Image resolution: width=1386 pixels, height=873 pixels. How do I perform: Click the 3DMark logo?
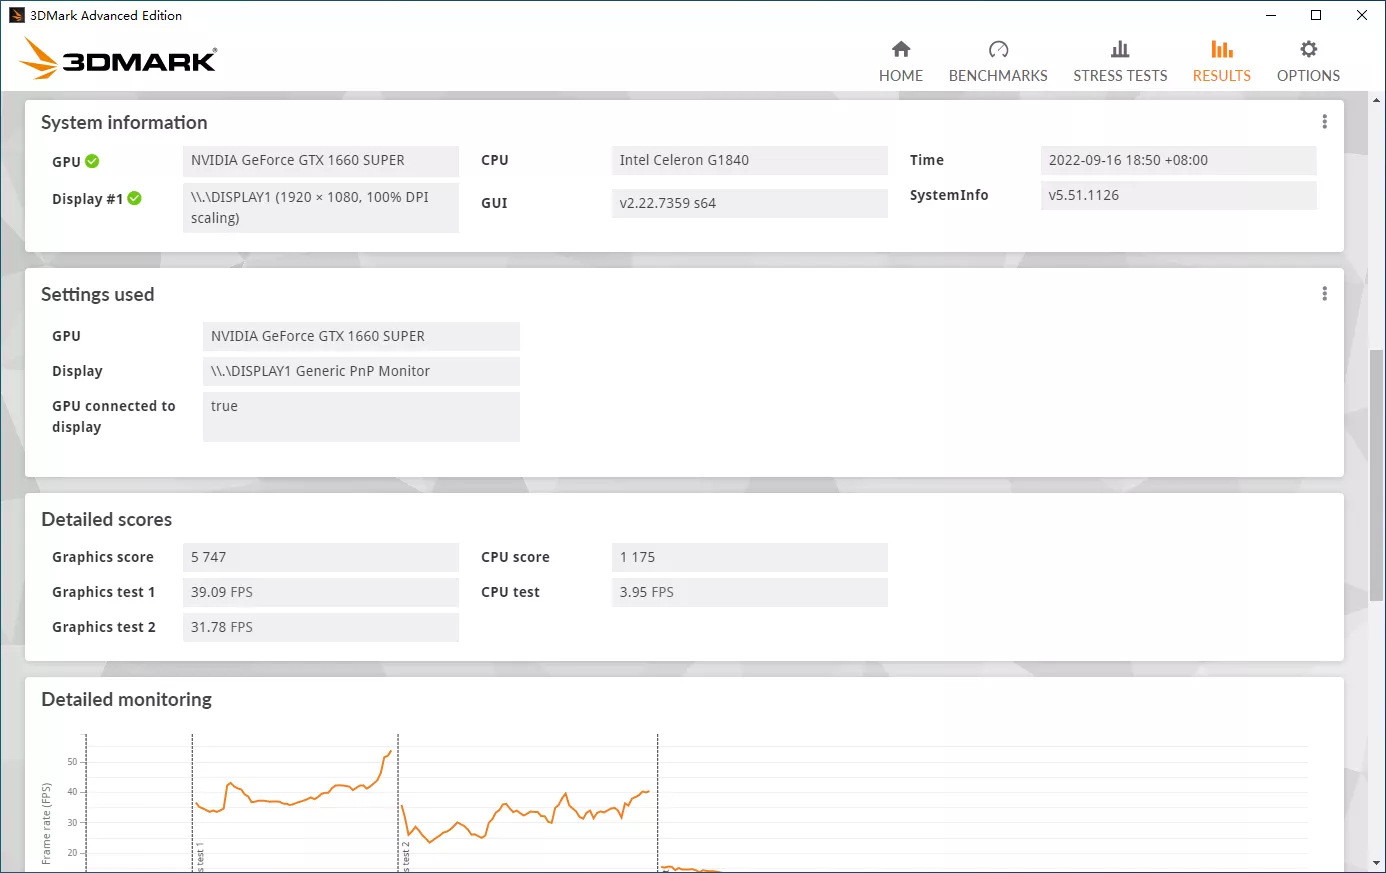pos(119,58)
